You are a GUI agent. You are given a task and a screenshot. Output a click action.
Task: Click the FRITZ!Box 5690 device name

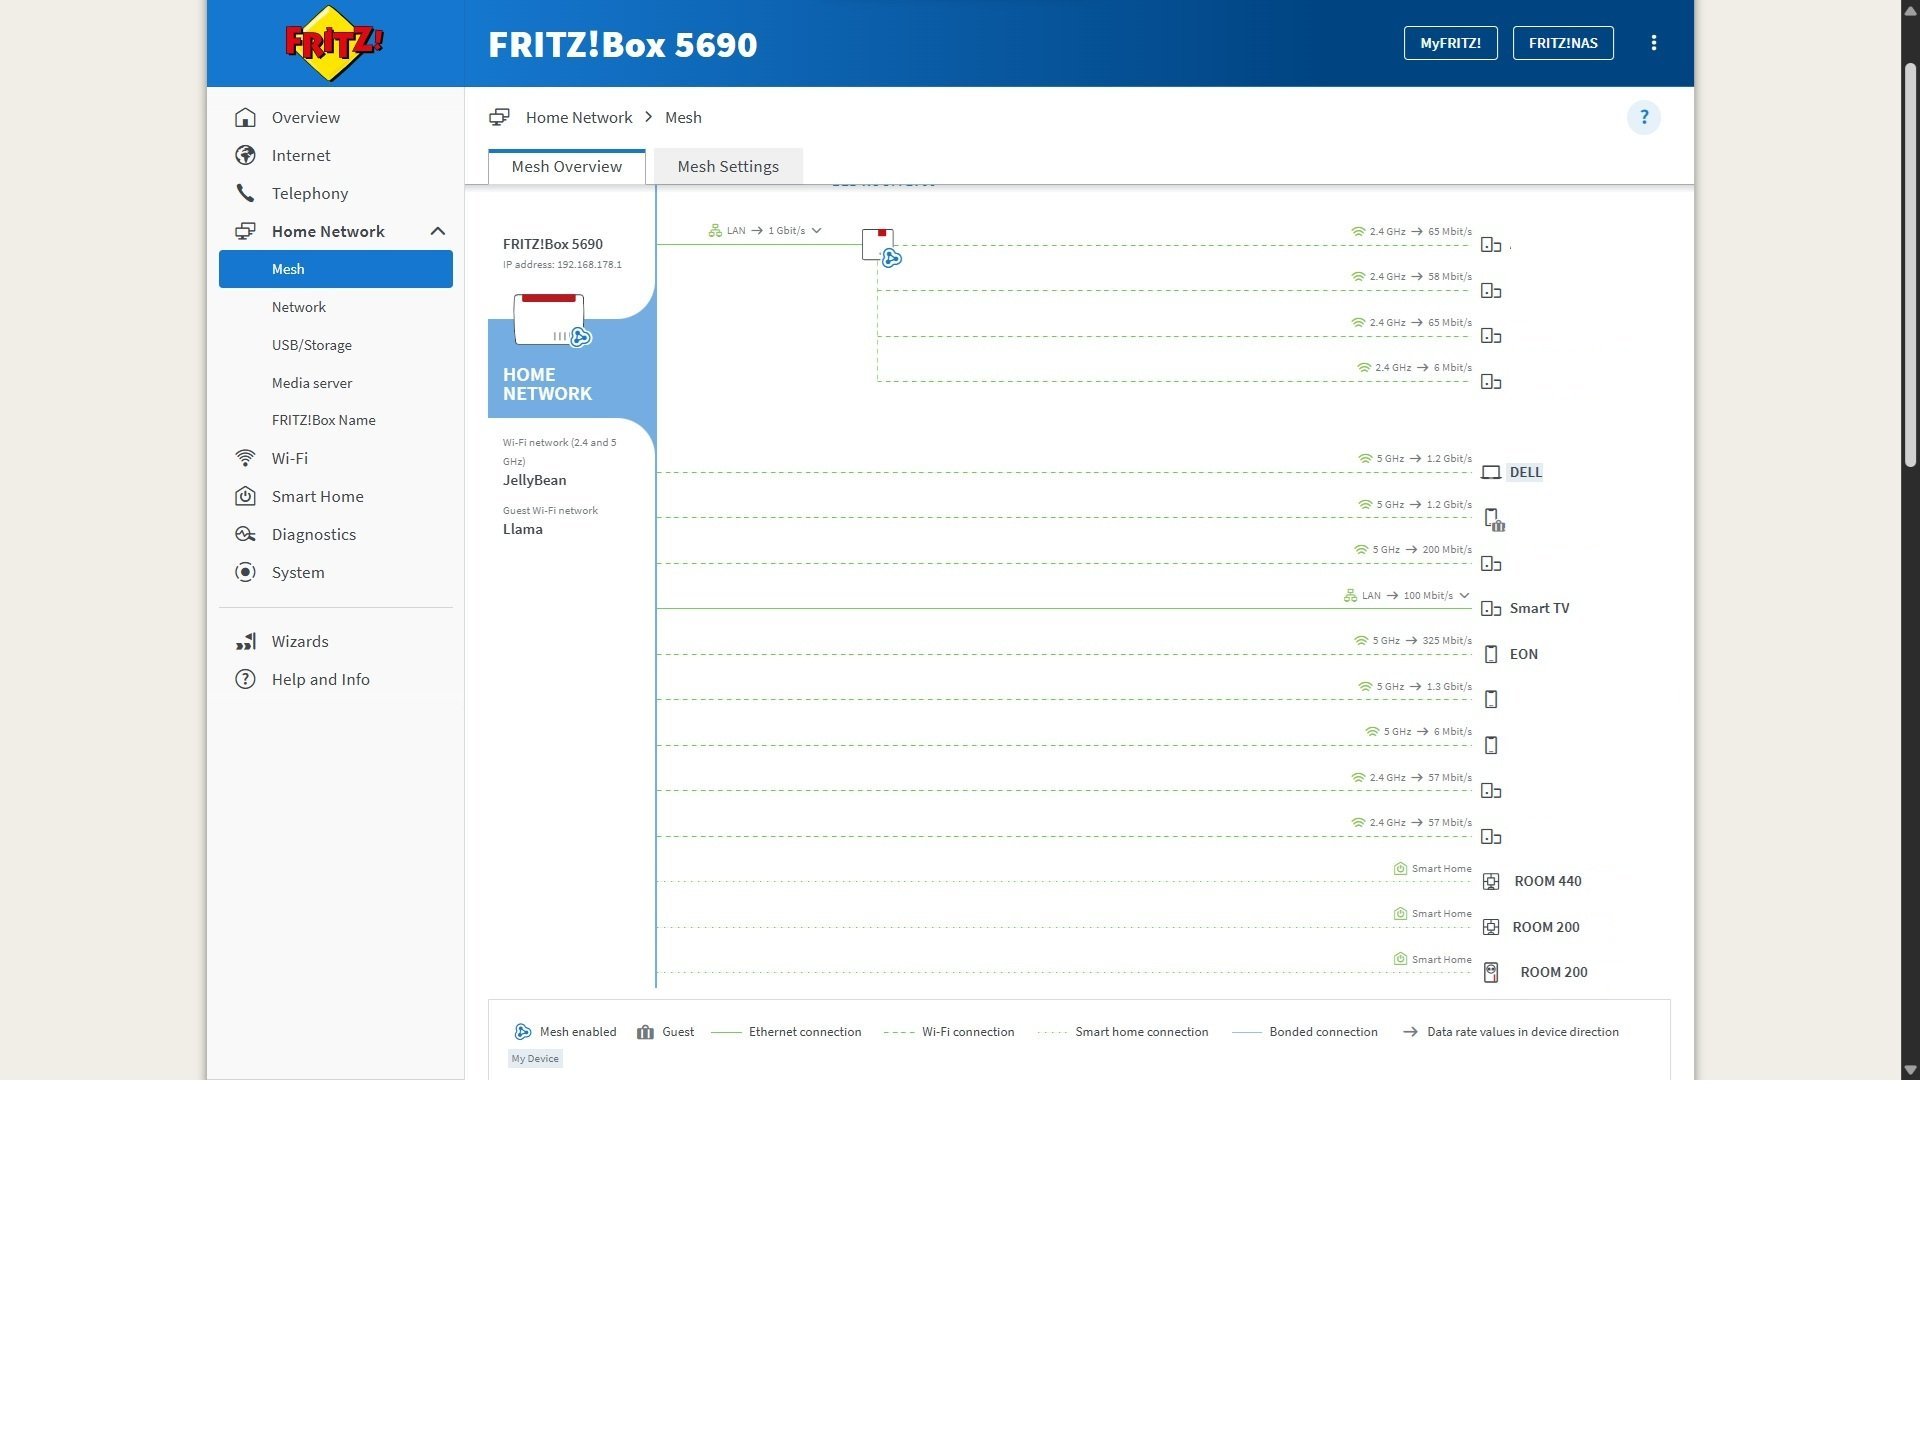[x=553, y=244]
